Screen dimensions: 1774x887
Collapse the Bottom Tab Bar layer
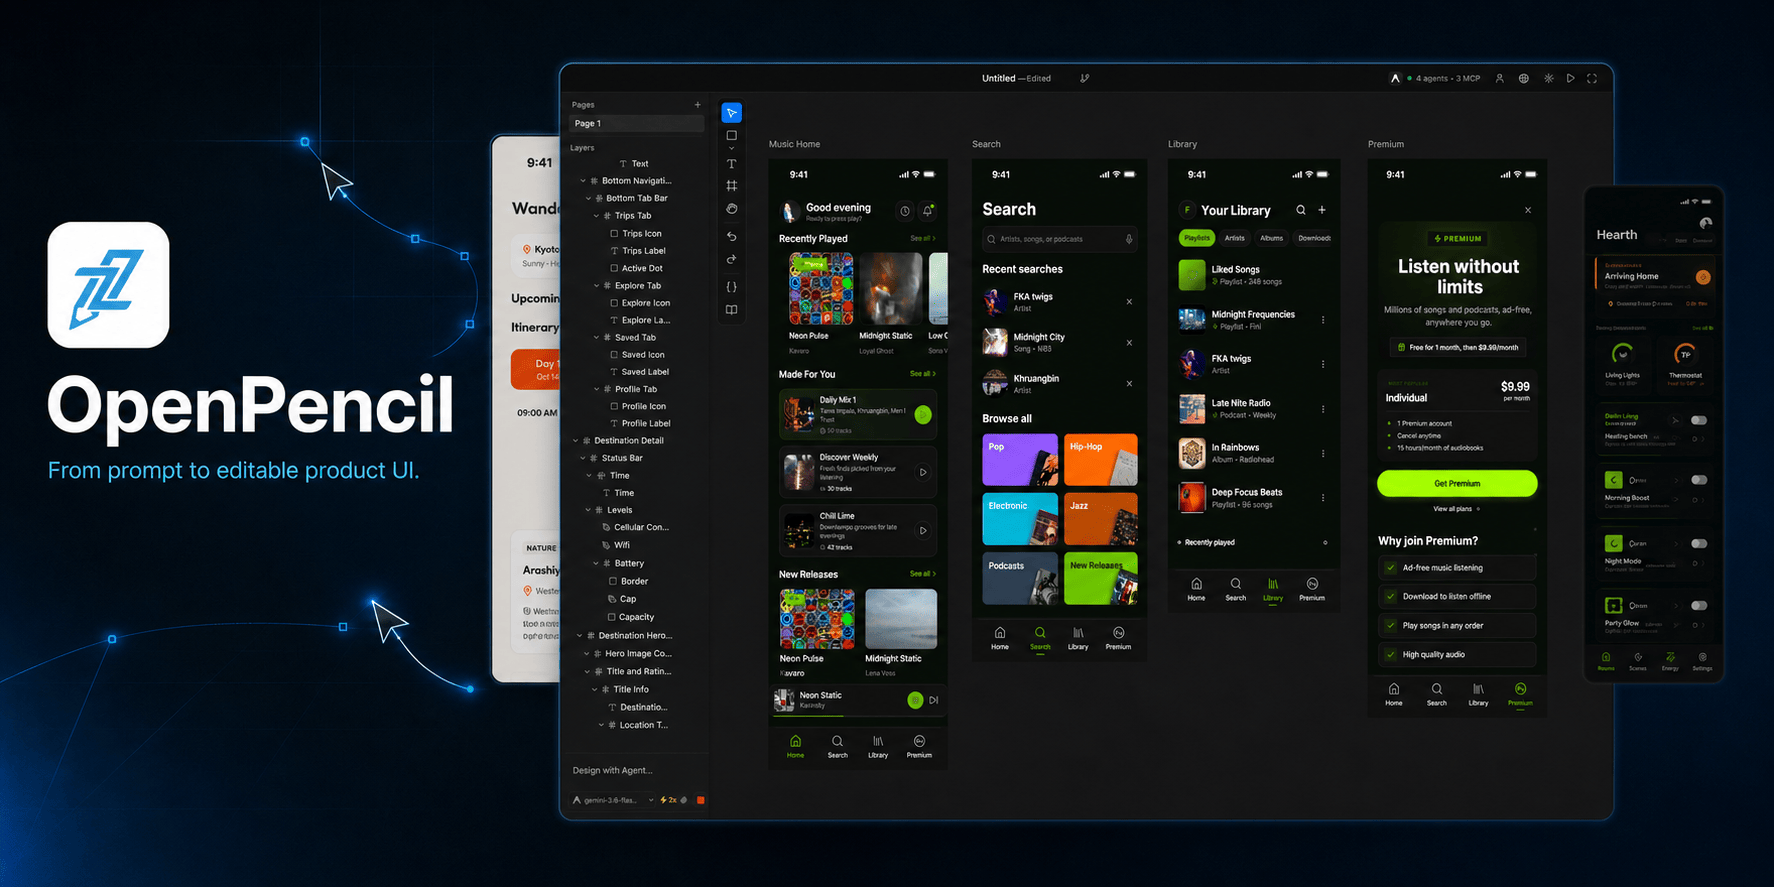pos(589,199)
